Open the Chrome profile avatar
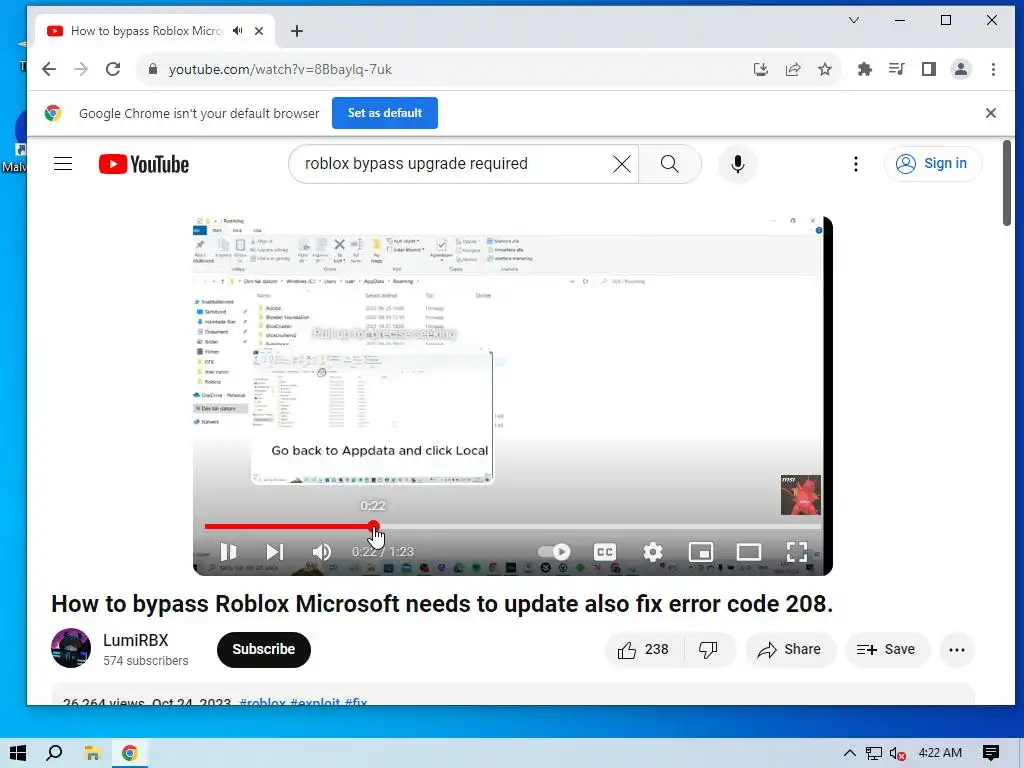 (x=961, y=69)
